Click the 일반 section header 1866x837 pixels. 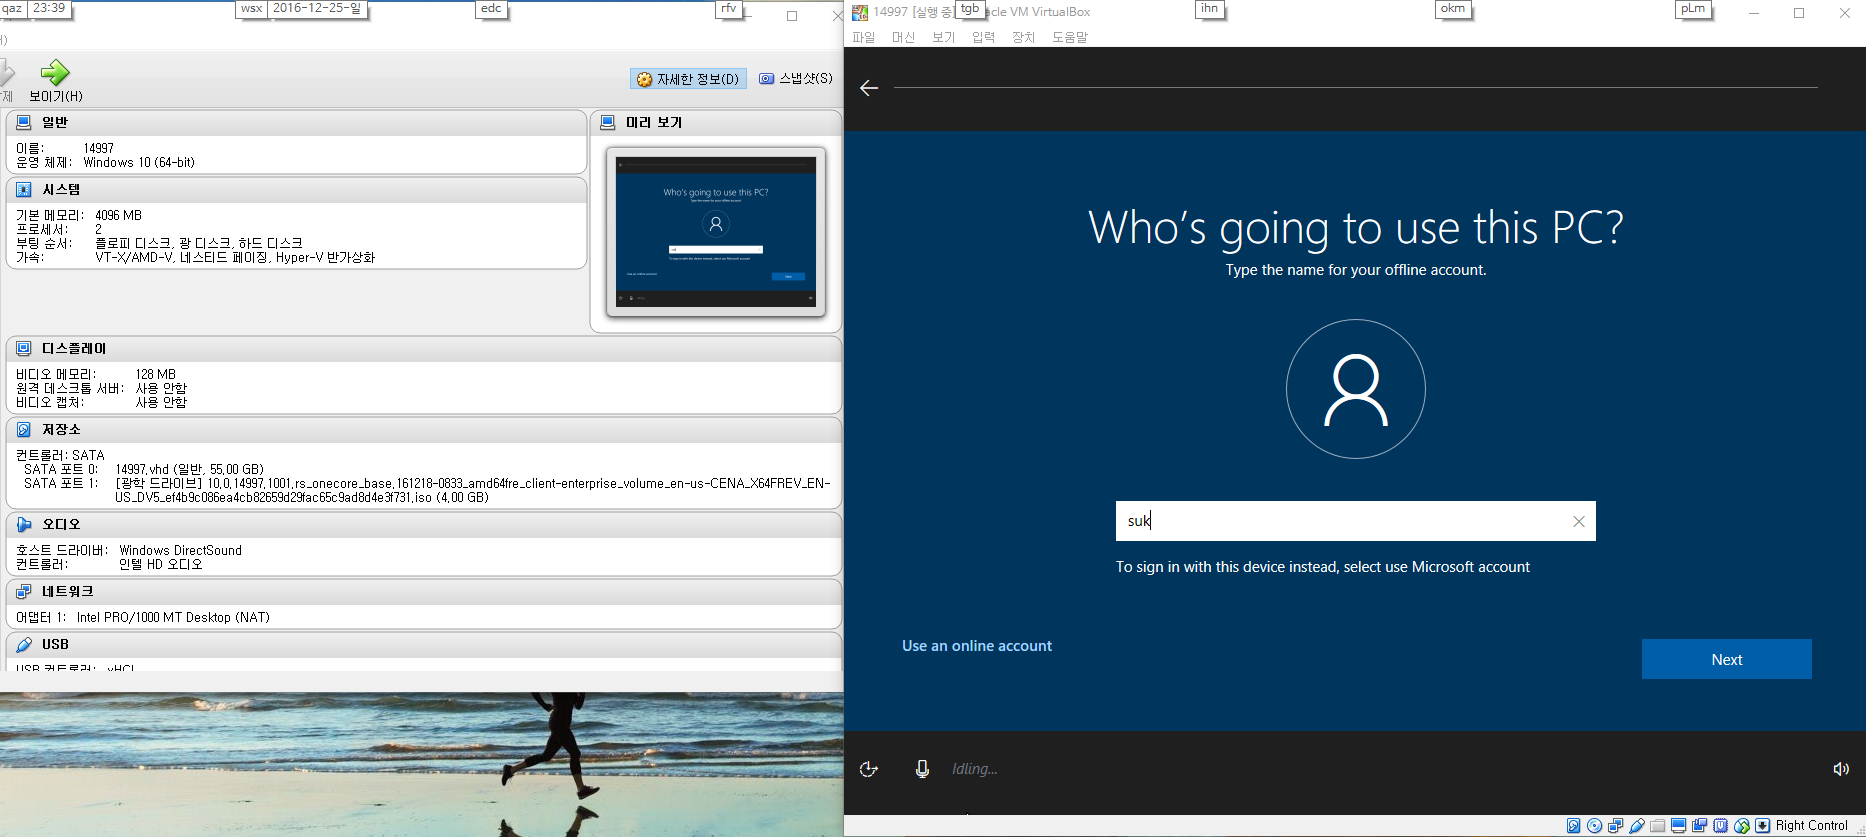296,122
